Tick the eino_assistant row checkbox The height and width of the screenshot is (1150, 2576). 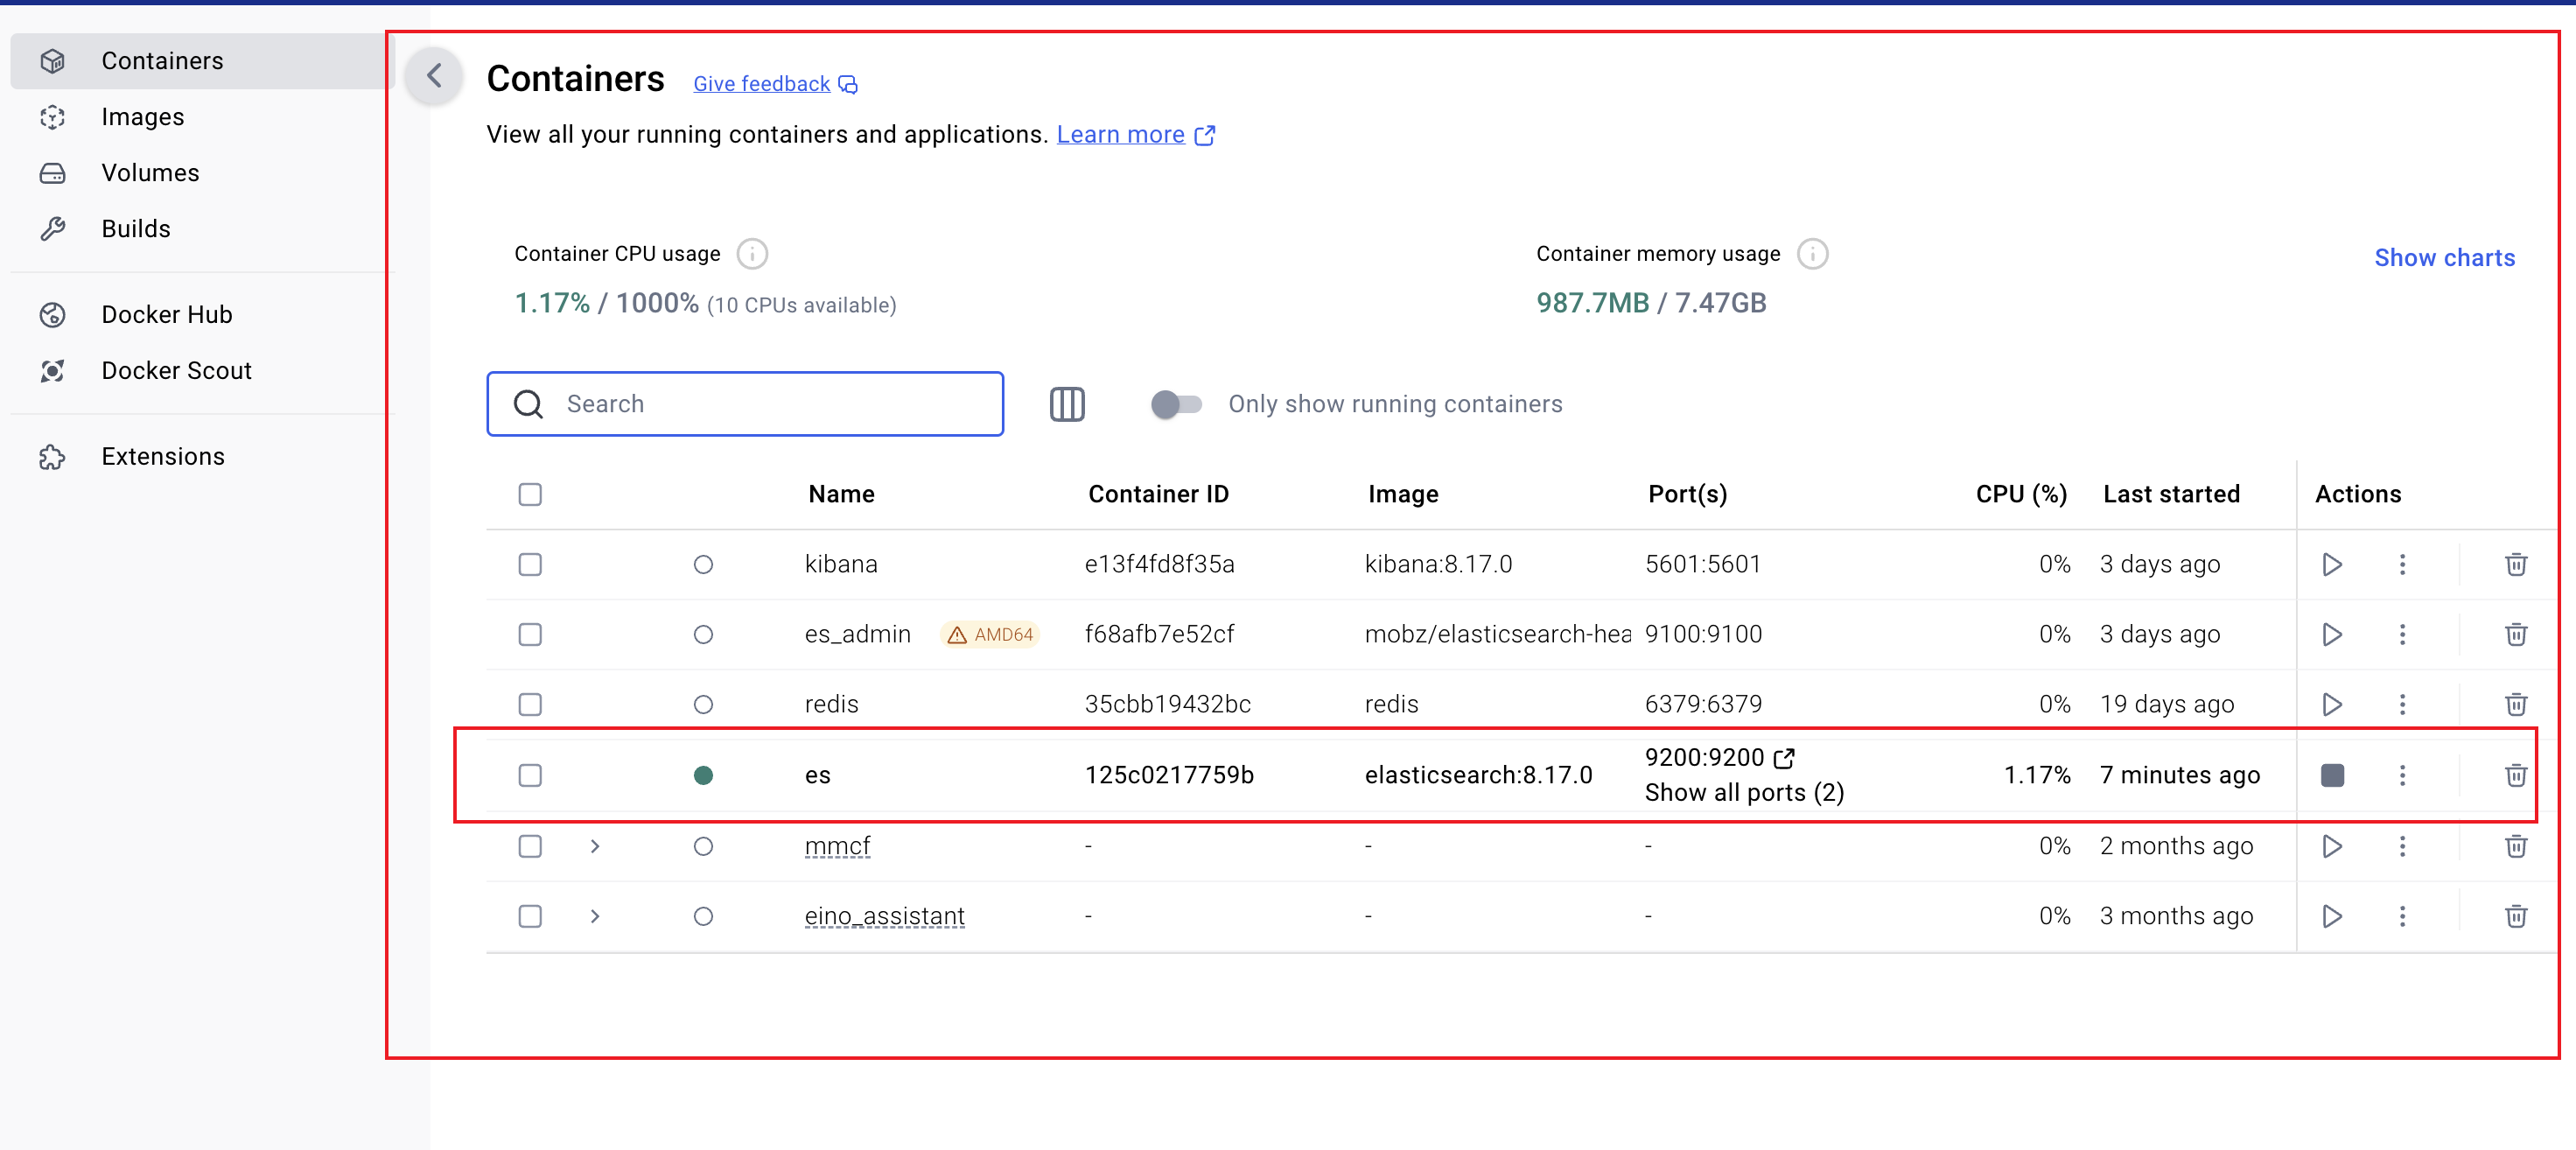(530, 916)
